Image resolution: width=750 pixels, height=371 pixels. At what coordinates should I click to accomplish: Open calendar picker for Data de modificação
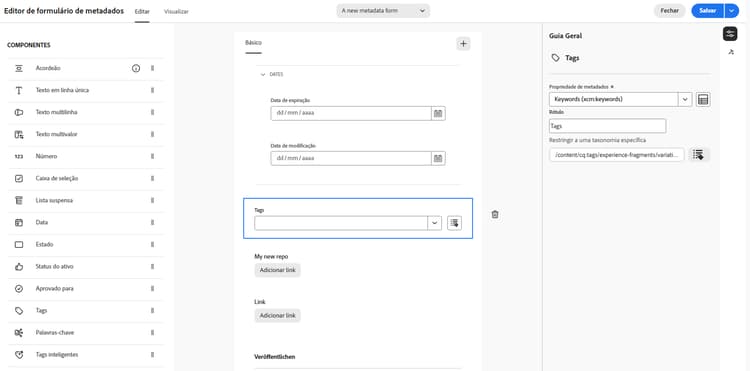click(x=438, y=158)
